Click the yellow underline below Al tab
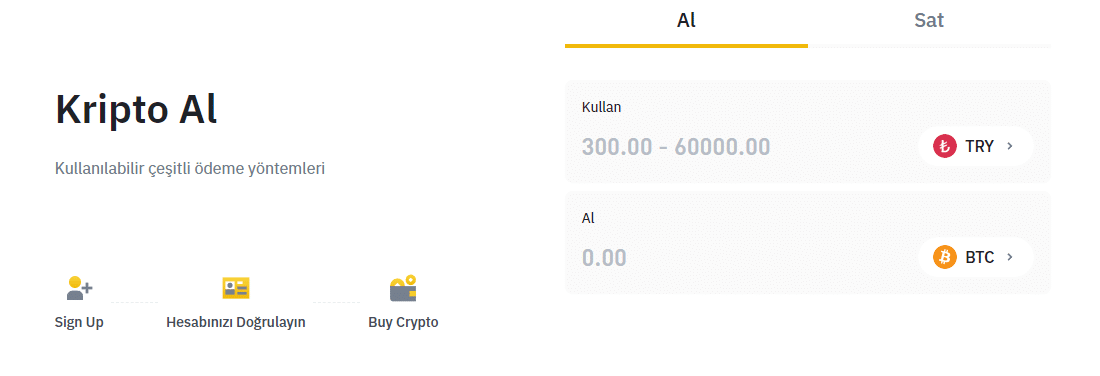Image resolution: width=1100 pixels, height=376 pixels. (686, 46)
